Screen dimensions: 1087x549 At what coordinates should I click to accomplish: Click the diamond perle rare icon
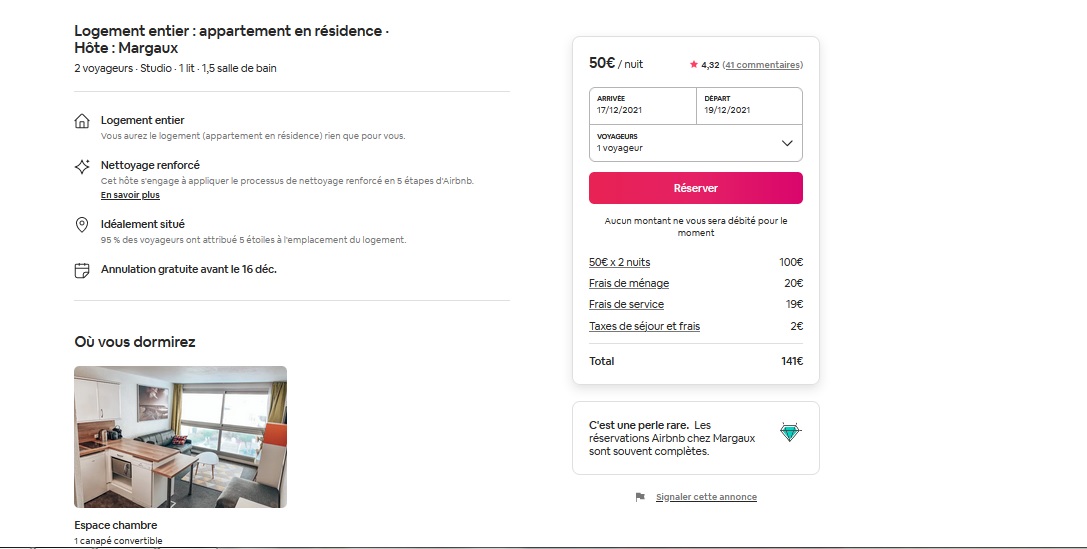[790, 432]
